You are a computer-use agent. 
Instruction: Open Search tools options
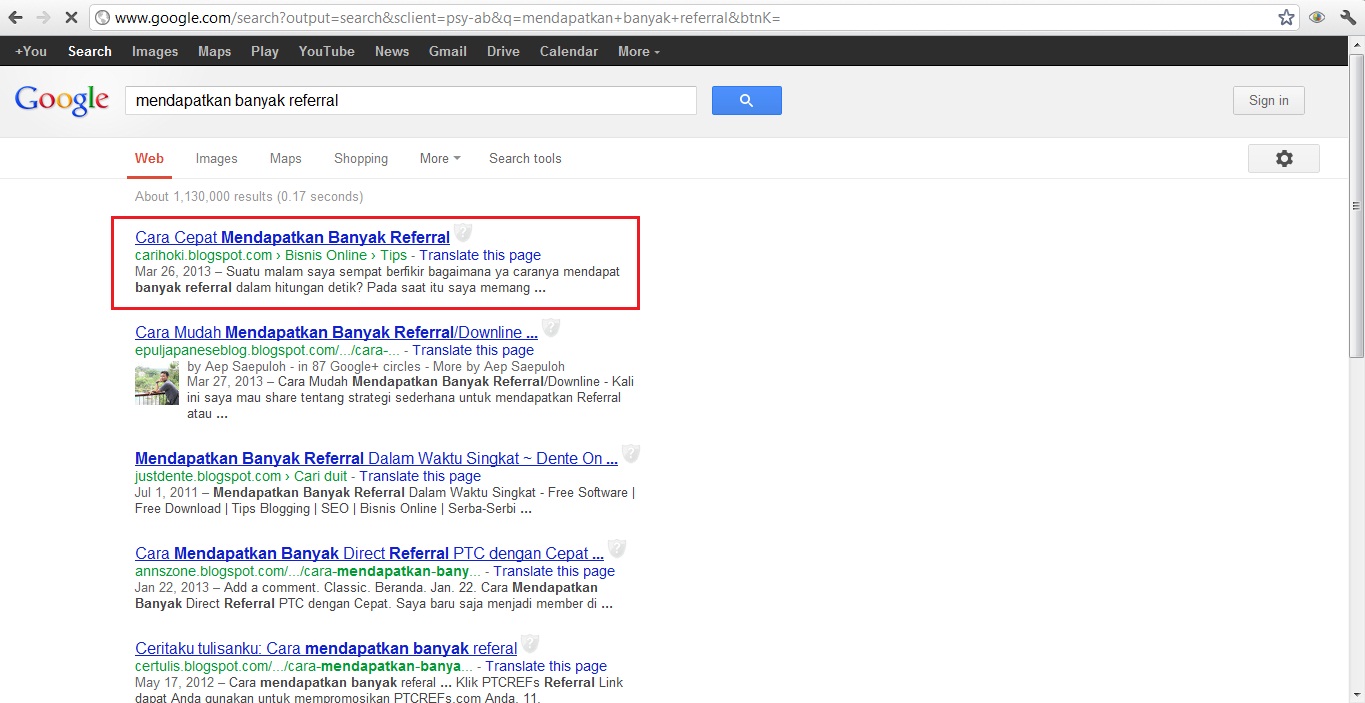(525, 158)
